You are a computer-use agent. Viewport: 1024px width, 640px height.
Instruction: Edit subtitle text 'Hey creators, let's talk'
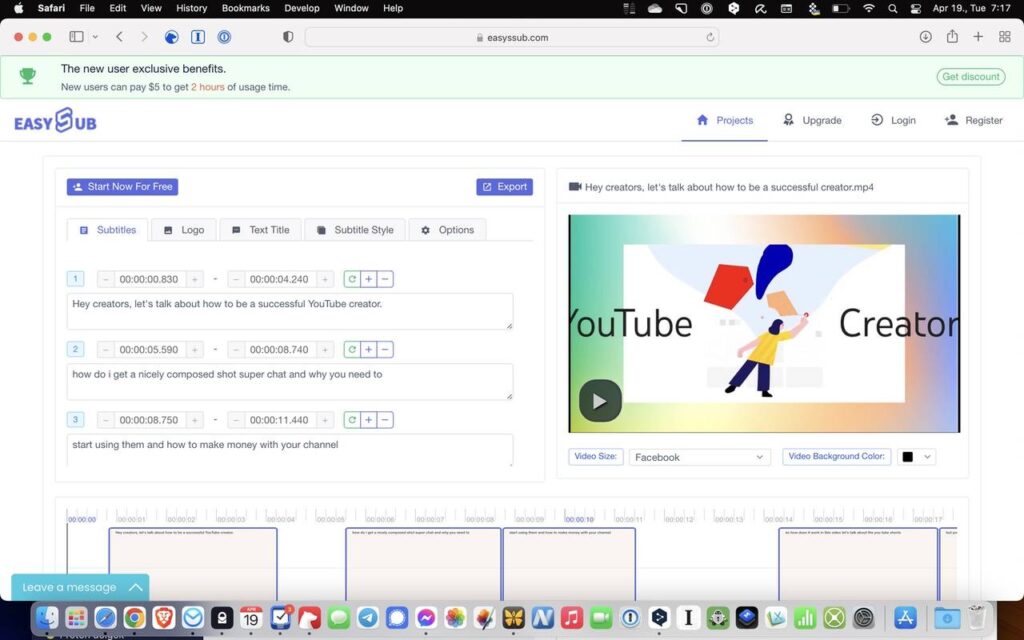click(x=290, y=312)
